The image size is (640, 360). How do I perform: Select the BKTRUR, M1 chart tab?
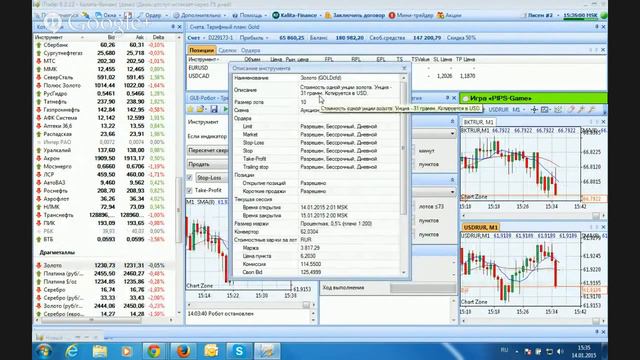(x=478, y=122)
